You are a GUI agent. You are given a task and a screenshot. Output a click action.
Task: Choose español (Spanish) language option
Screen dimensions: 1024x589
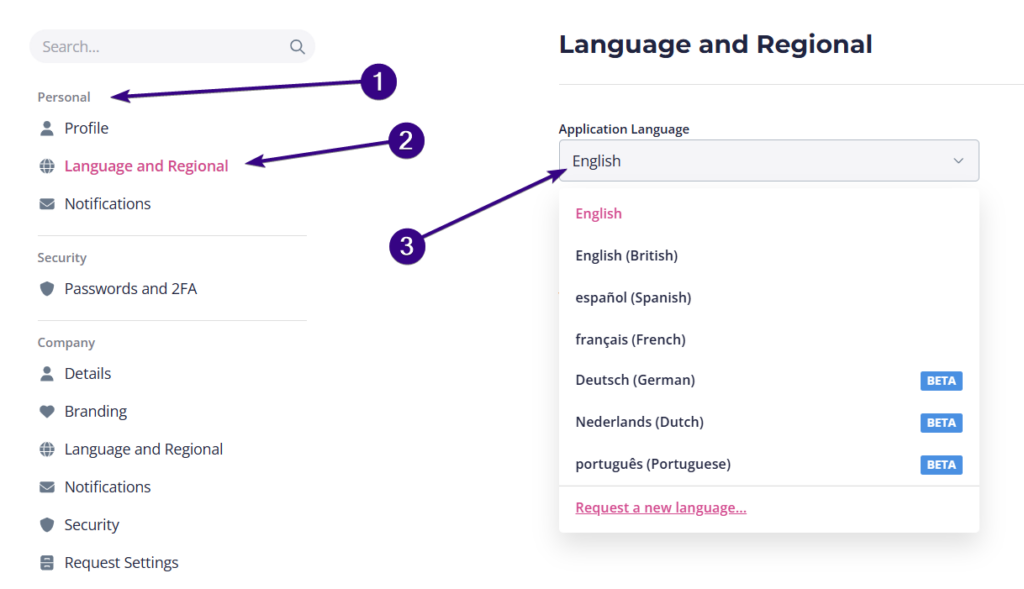(x=633, y=298)
